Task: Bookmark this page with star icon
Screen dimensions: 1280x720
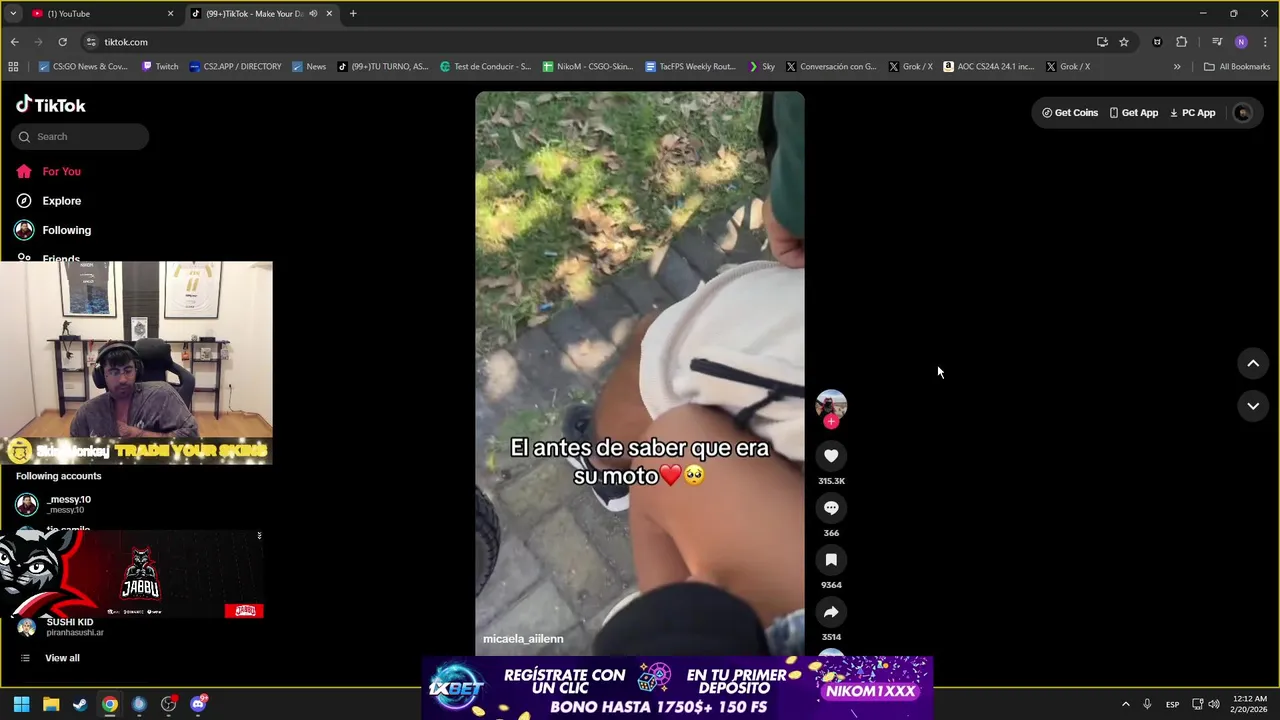Action: tap(1124, 42)
